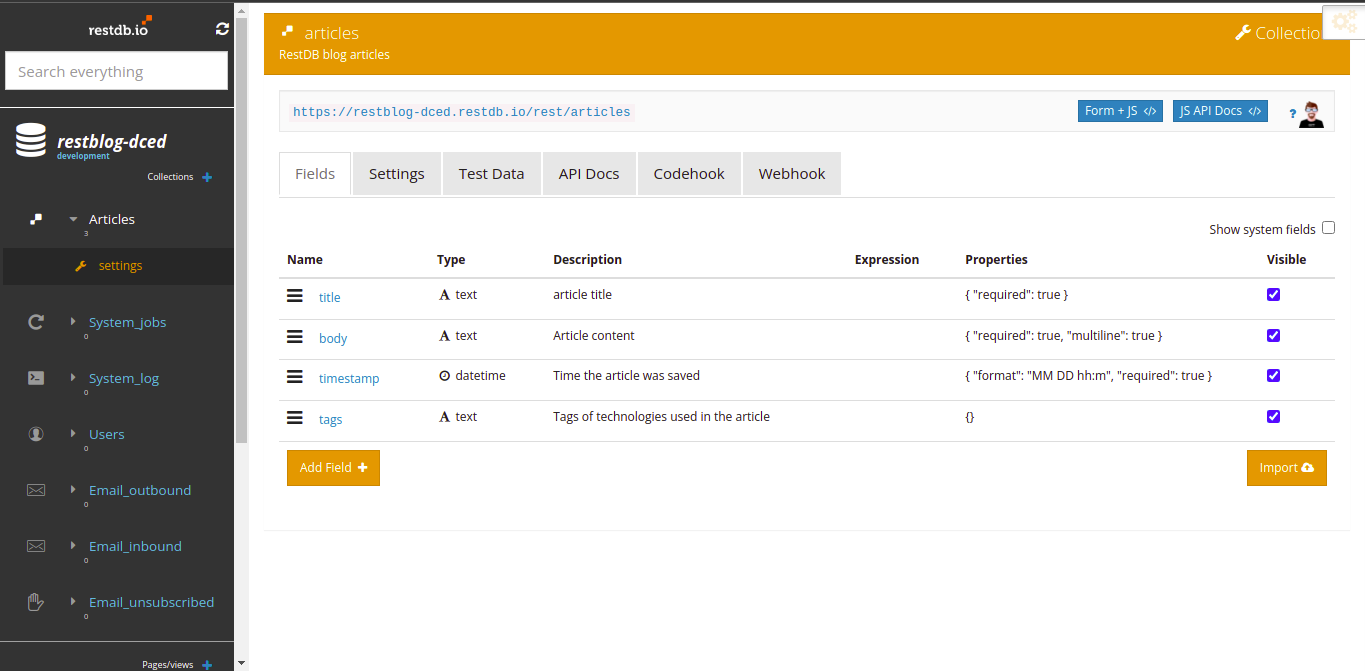The width and height of the screenshot is (1365, 671).
Task: Click the Users person icon
Action: click(36, 434)
